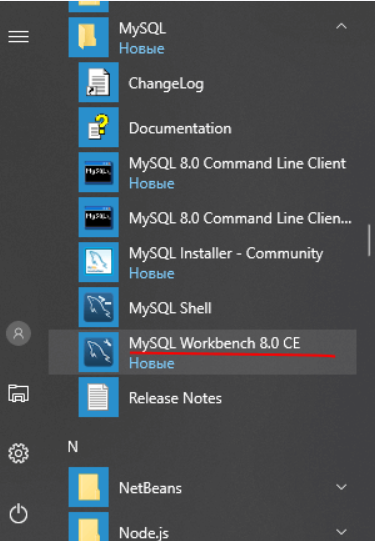The height and width of the screenshot is (541, 375).
Task: Click the user account avatar button
Action: click(19, 333)
